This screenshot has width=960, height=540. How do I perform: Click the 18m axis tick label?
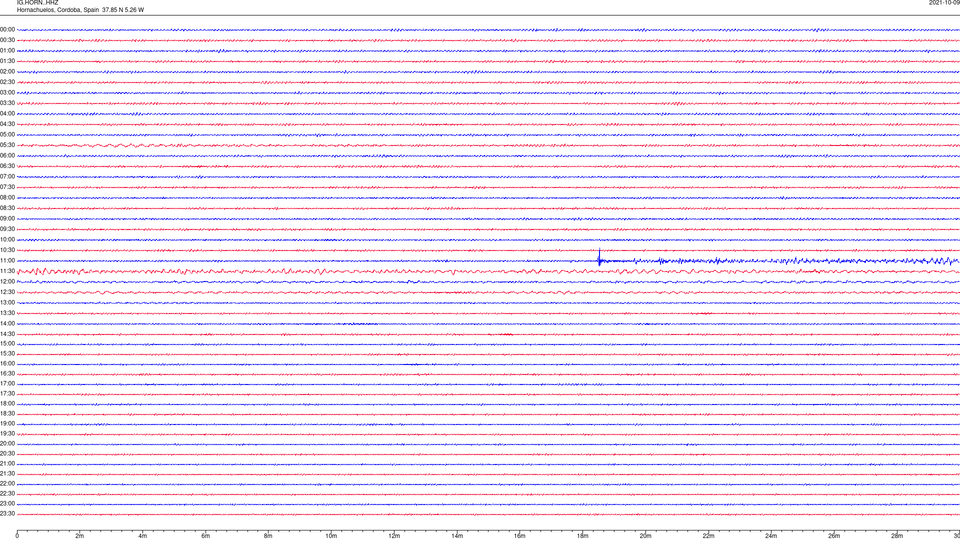[x=583, y=536]
